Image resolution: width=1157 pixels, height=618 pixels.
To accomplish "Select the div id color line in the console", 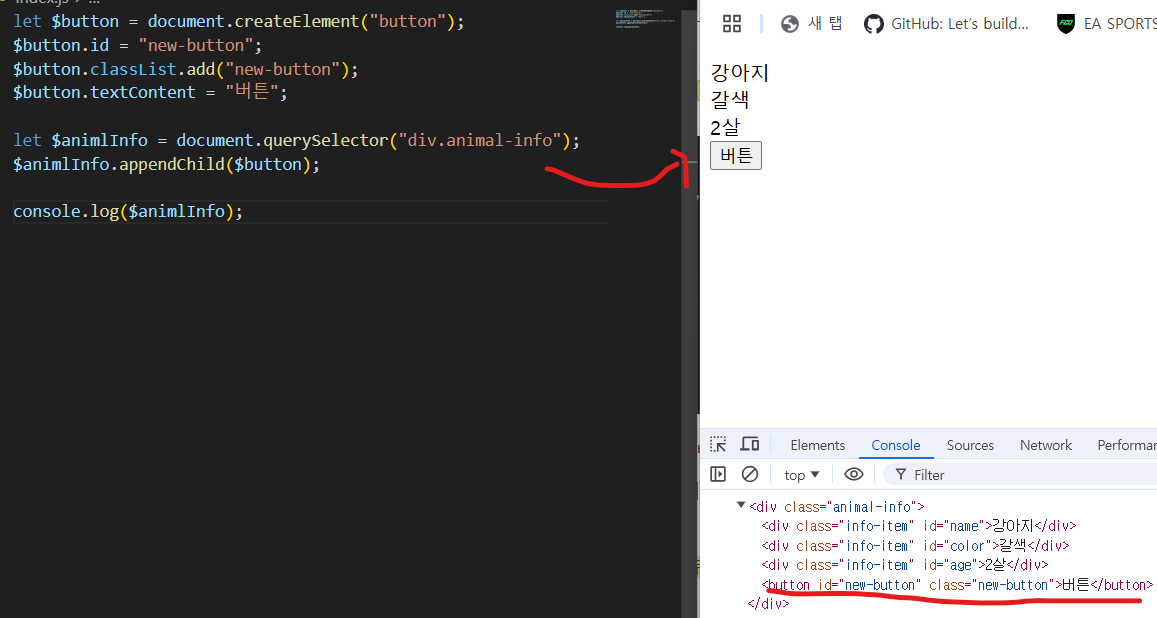I will click(915, 546).
